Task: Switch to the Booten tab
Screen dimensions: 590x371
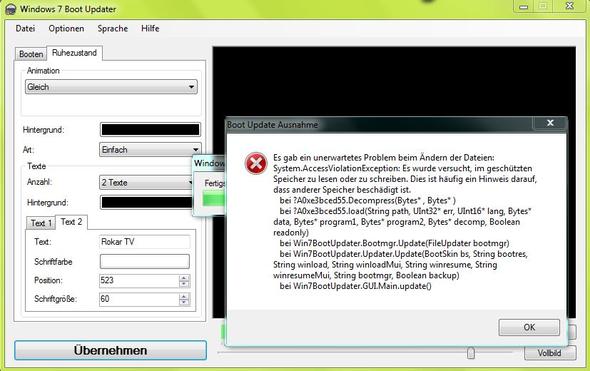Action: 31,54
